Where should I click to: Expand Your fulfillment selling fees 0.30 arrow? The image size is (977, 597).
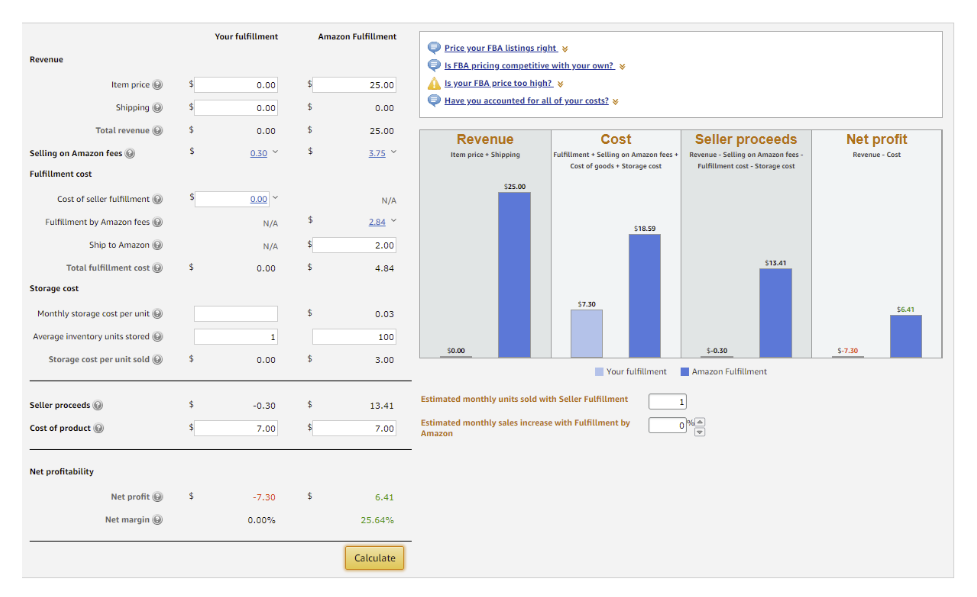point(275,152)
